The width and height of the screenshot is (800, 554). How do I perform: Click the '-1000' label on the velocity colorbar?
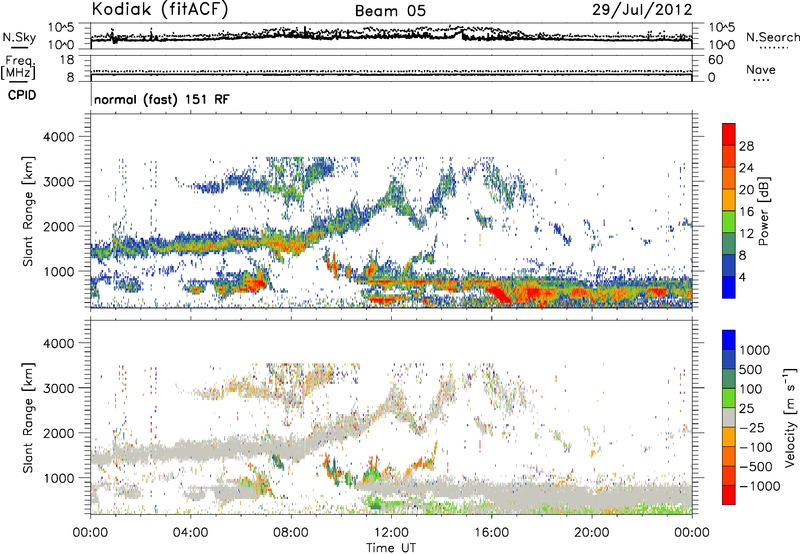point(759,486)
